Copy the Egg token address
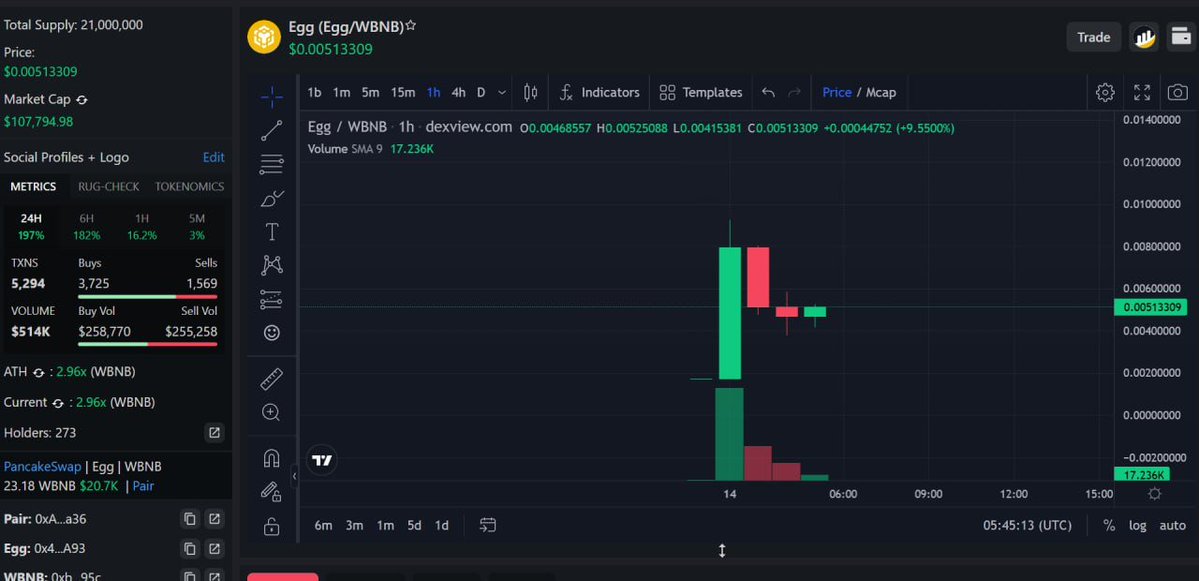 (190, 549)
